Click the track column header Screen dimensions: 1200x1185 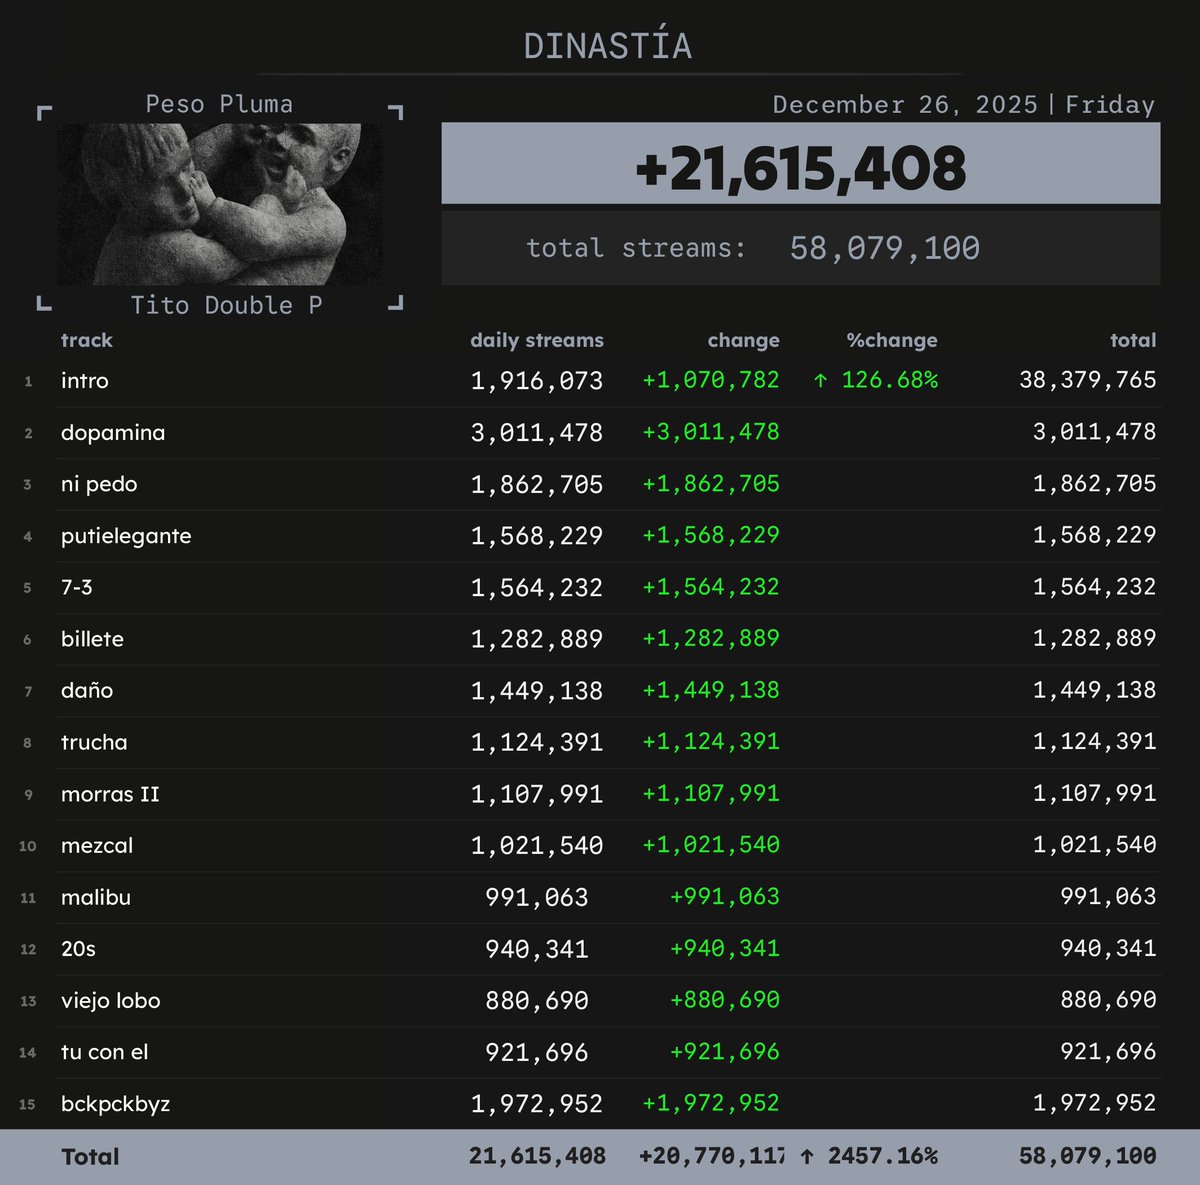87,340
